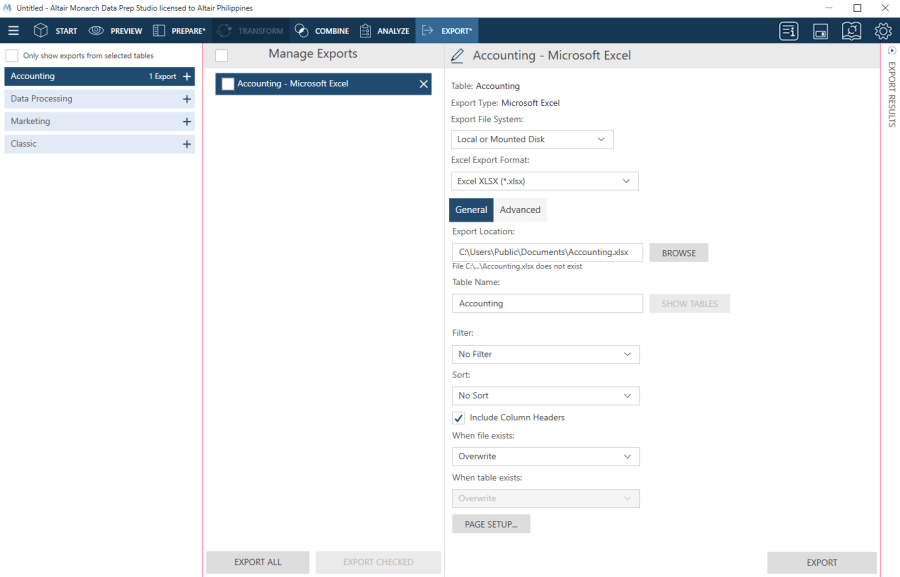Expand the Filter dropdown
Screen dimensions: 900x577
(545, 354)
